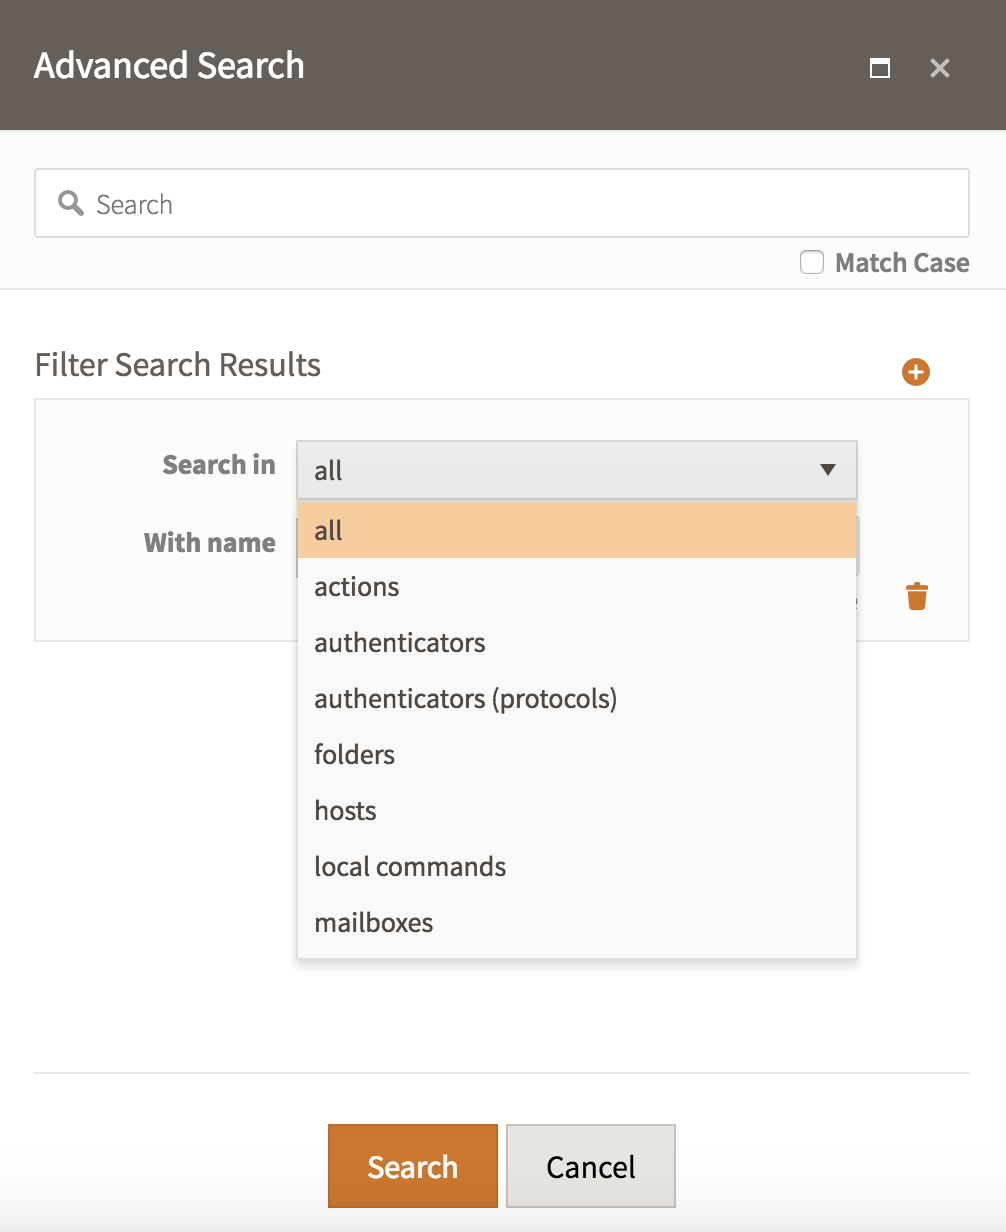Click the Search in combo box showing all
1006x1232 pixels.
pos(577,470)
